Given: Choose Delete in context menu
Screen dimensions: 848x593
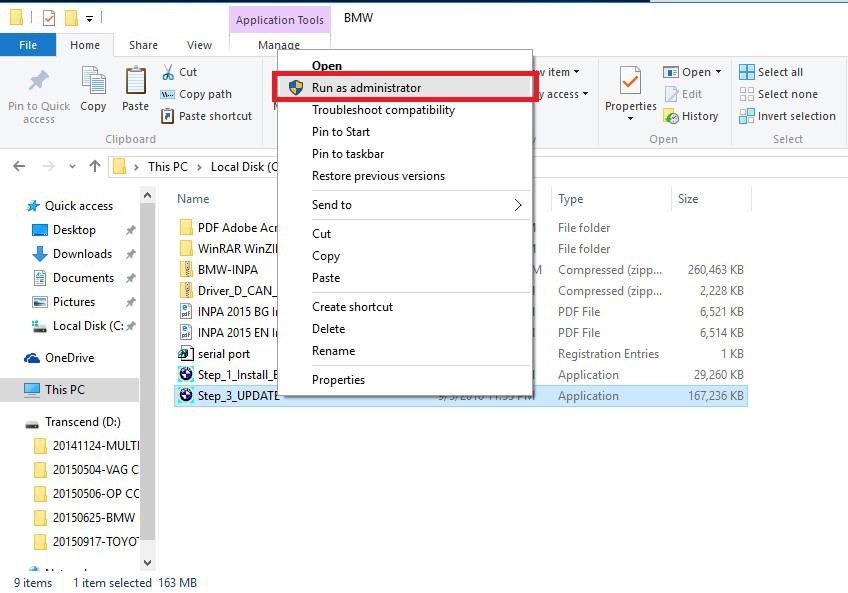Looking at the screenshot, I should tap(405, 329).
